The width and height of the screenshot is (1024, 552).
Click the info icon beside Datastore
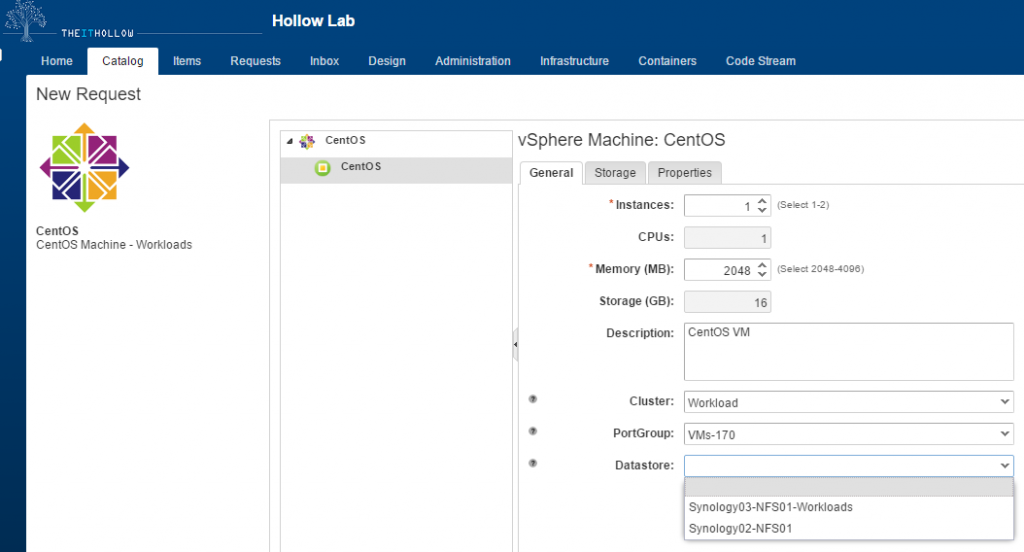click(x=533, y=463)
